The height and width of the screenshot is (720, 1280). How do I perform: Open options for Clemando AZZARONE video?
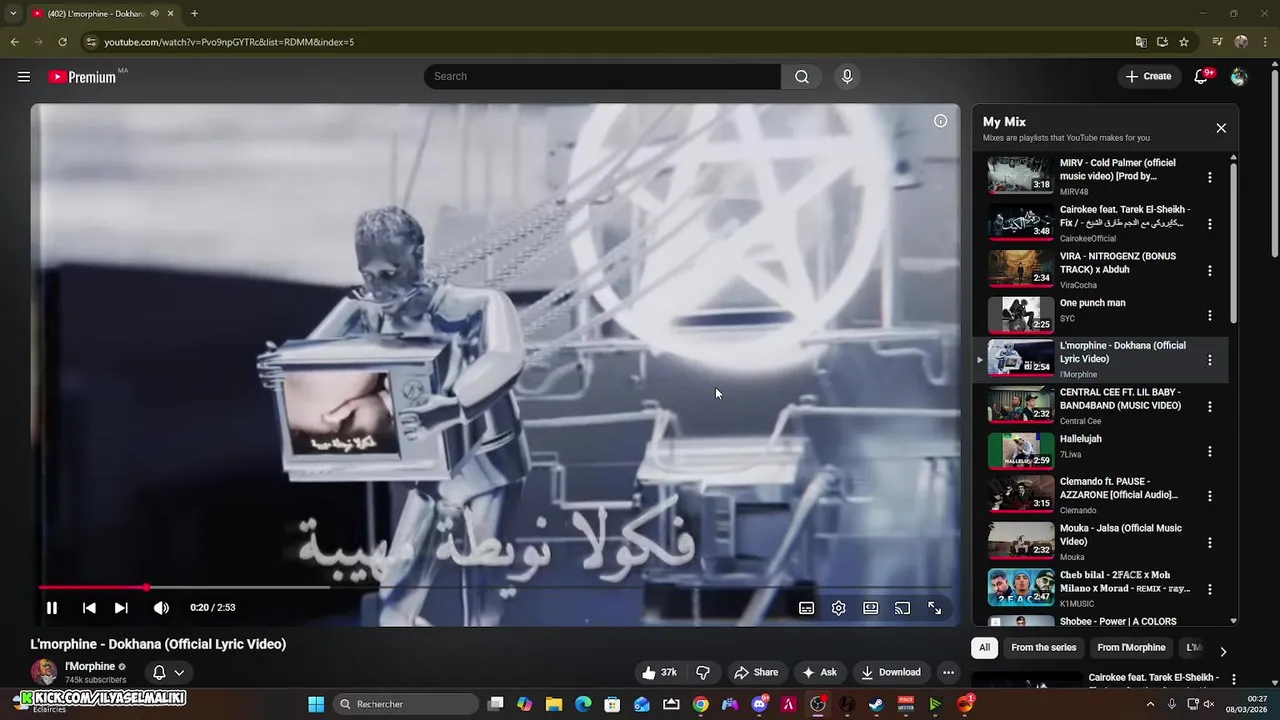[x=1209, y=496]
